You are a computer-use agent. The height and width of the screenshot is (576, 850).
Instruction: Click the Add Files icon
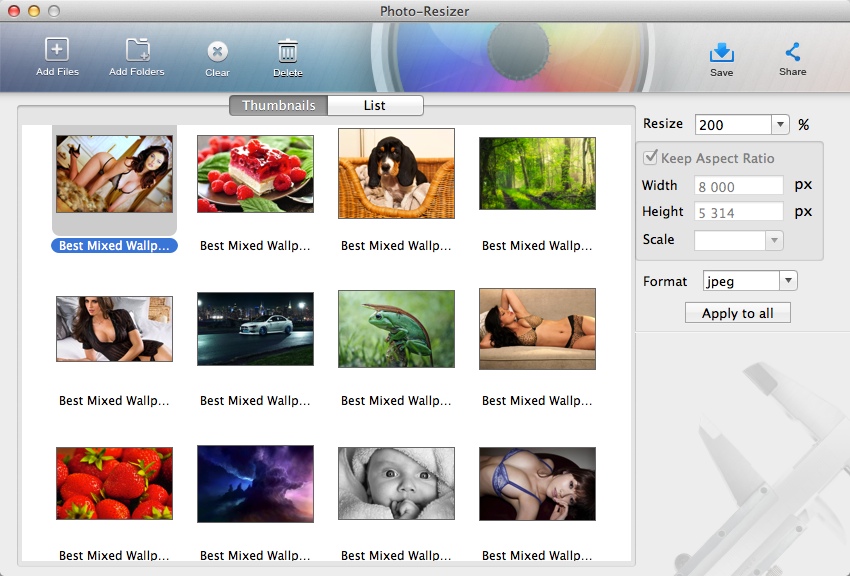[x=56, y=50]
